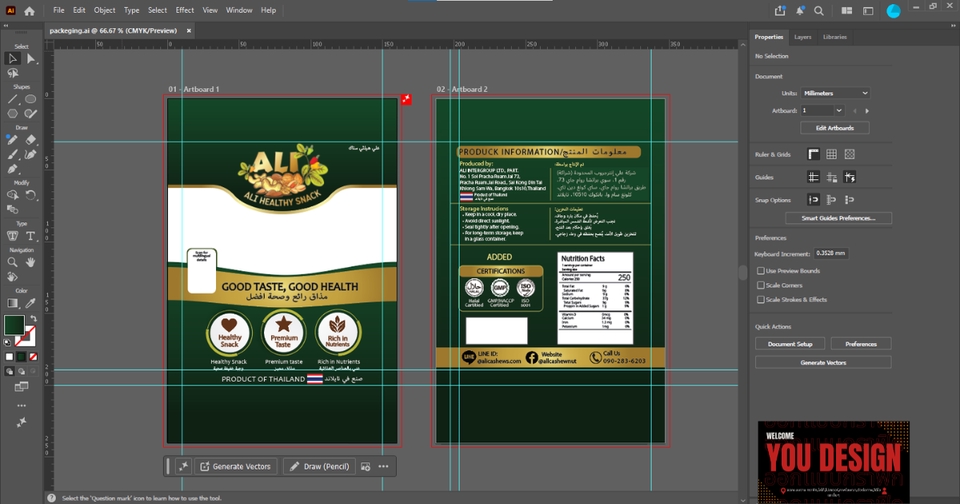
Task: Select the Type tool (T)
Action: (x=31, y=236)
